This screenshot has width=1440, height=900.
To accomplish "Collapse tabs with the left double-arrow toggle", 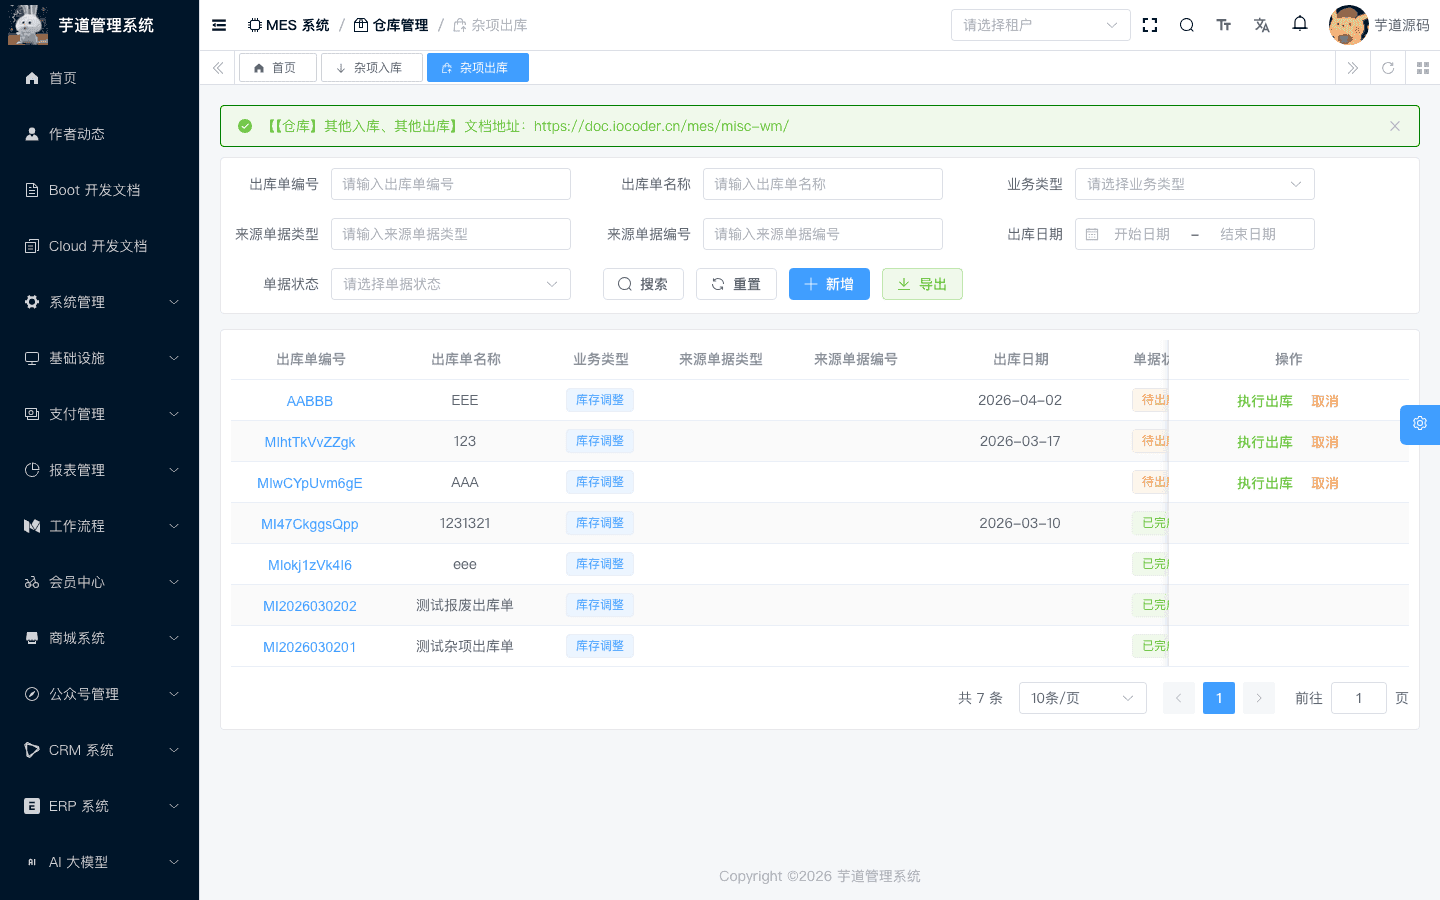I will [217, 68].
